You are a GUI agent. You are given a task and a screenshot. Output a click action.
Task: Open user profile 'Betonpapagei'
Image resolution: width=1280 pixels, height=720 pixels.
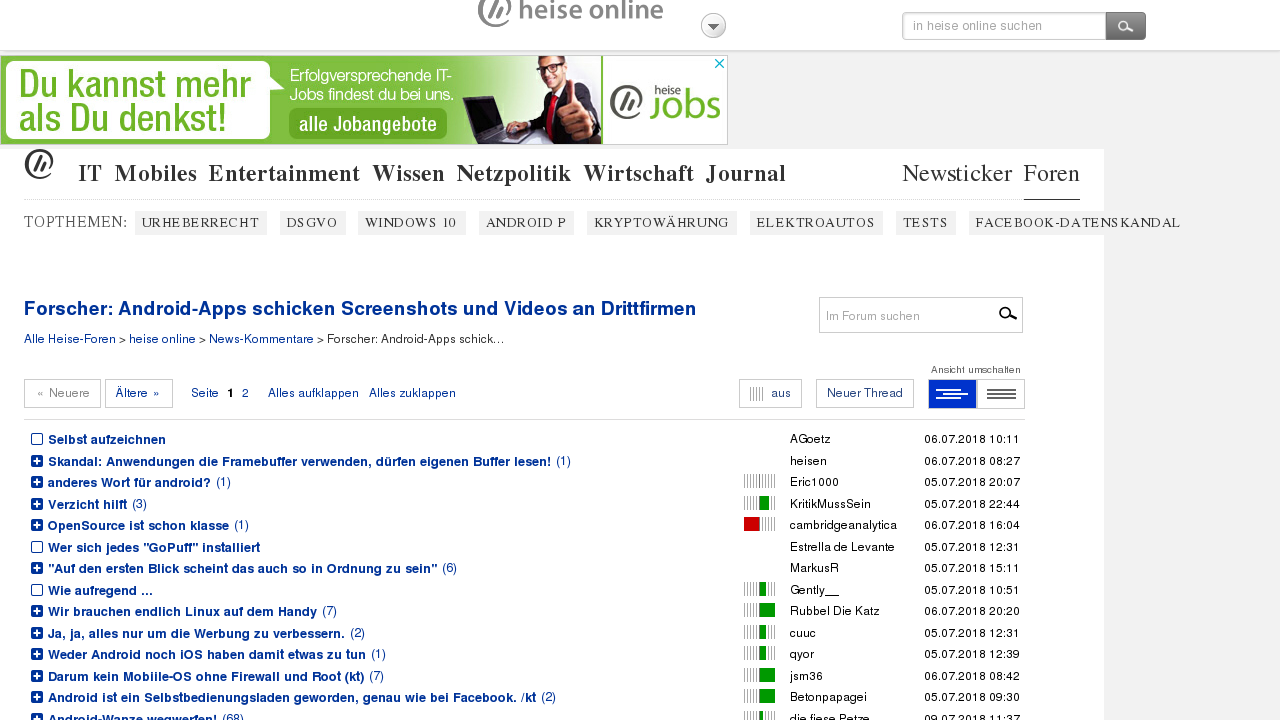pos(828,697)
